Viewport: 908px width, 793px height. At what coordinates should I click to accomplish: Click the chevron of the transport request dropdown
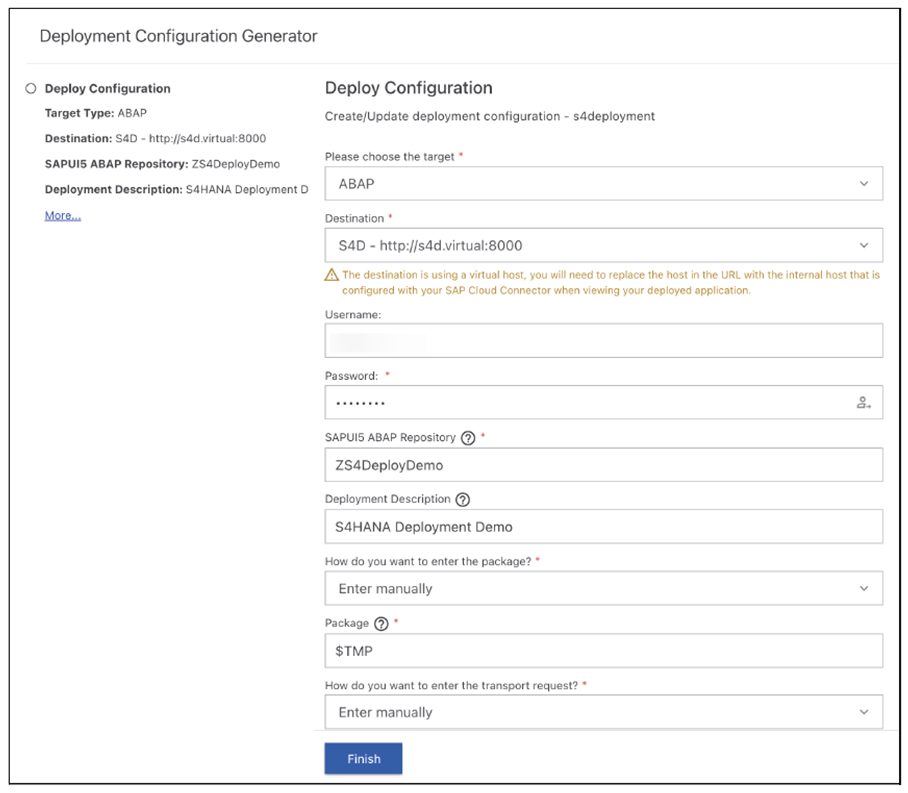[863, 712]
